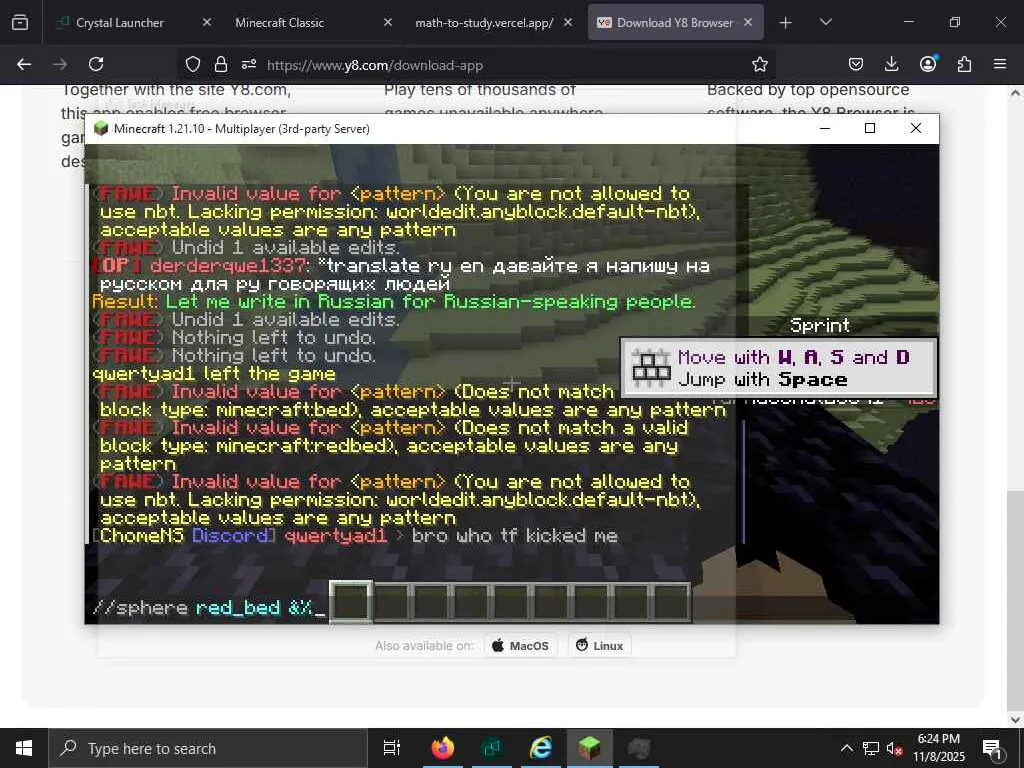
Task: Click the Minecraft window title bar icon
Action: coord(101,129)
